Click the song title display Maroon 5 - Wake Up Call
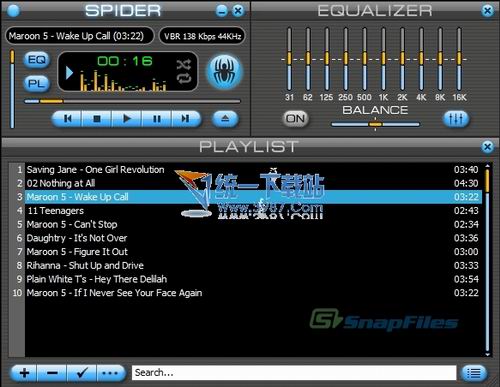500x387 pixels. click(79, 36)
